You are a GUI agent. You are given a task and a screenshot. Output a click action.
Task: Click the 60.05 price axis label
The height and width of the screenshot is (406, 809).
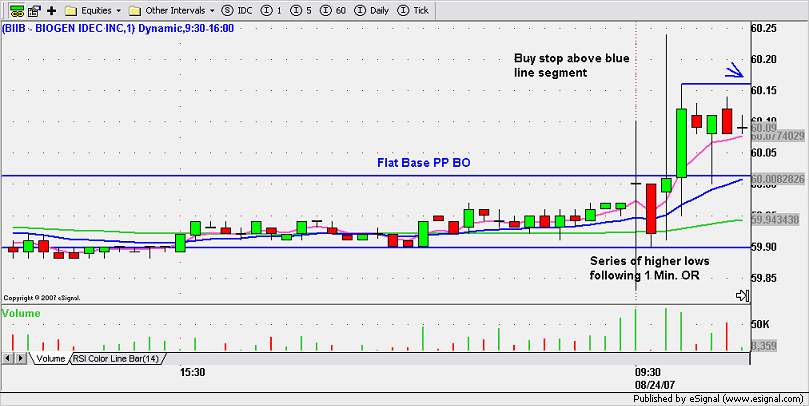point(764,153)
